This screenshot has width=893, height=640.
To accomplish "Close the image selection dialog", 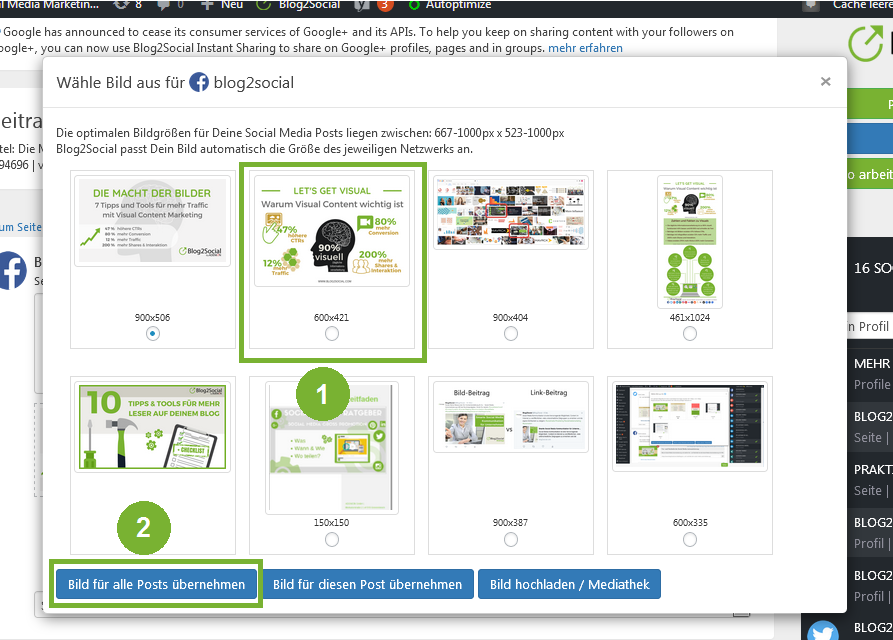I will (x=825, y=81).
